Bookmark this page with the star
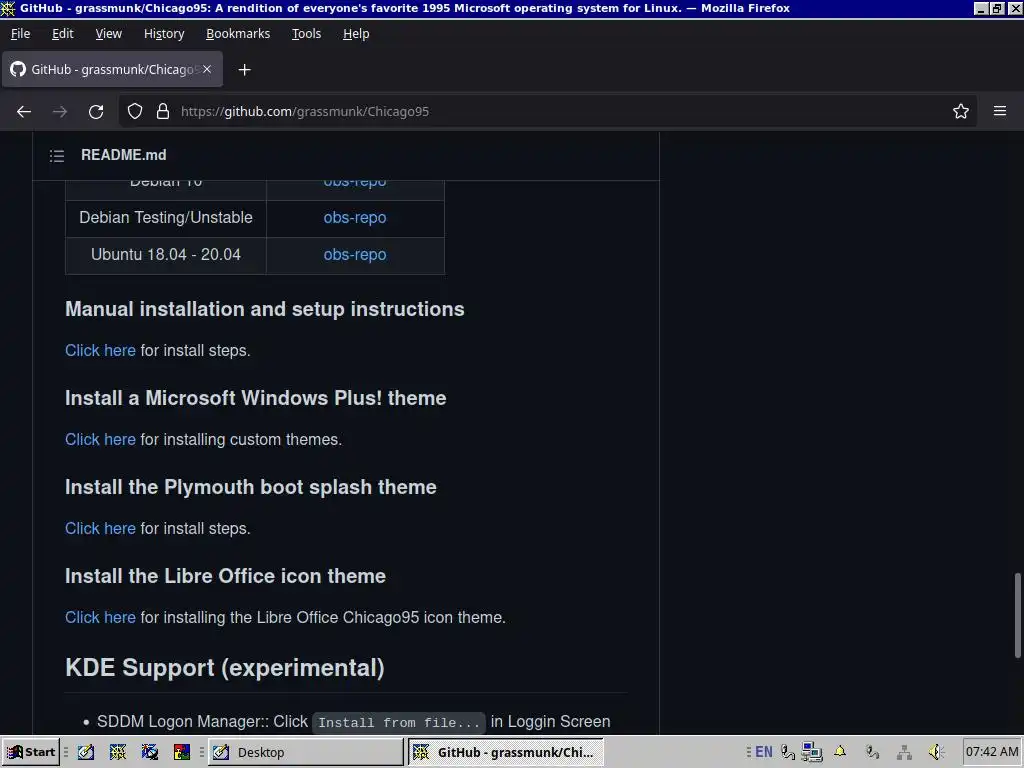Image resolution: width=1024 pixels, height=768 pixels. (961, 112)
